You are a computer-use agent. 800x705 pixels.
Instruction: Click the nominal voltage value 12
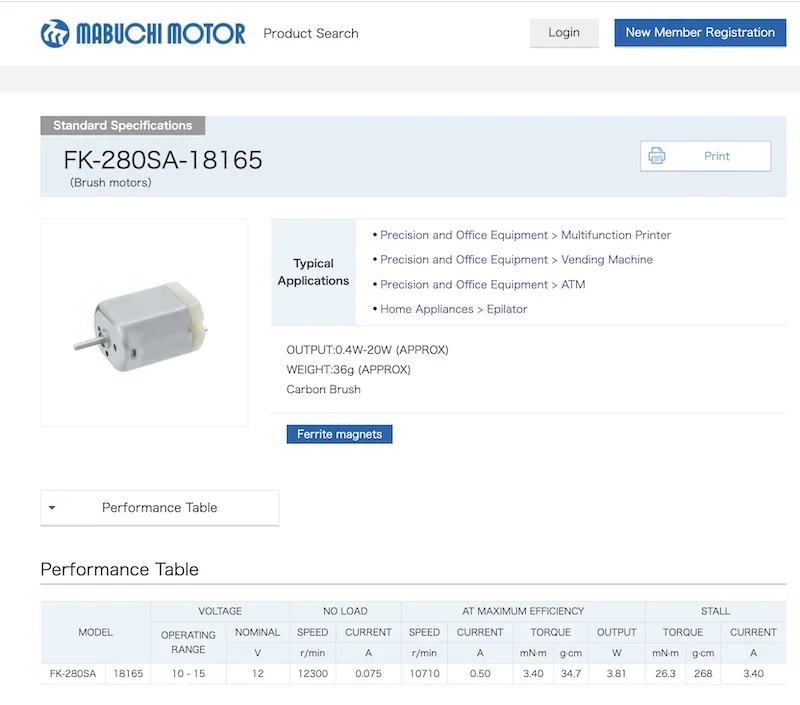coord(258,673)
